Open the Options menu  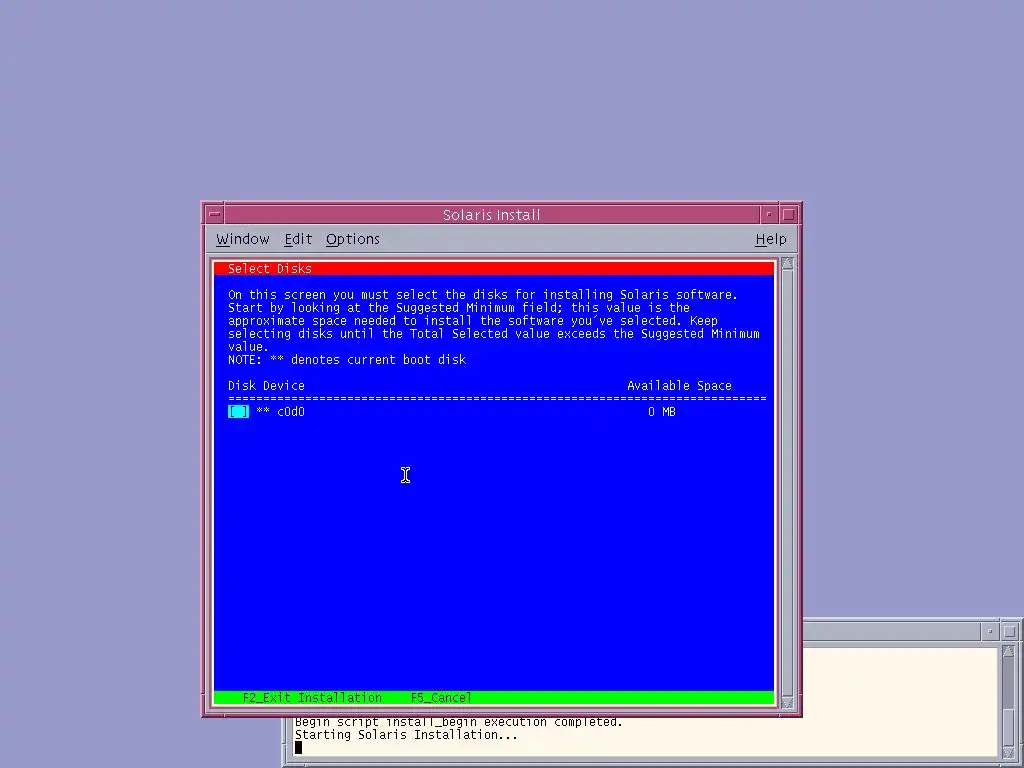(353, 239)
